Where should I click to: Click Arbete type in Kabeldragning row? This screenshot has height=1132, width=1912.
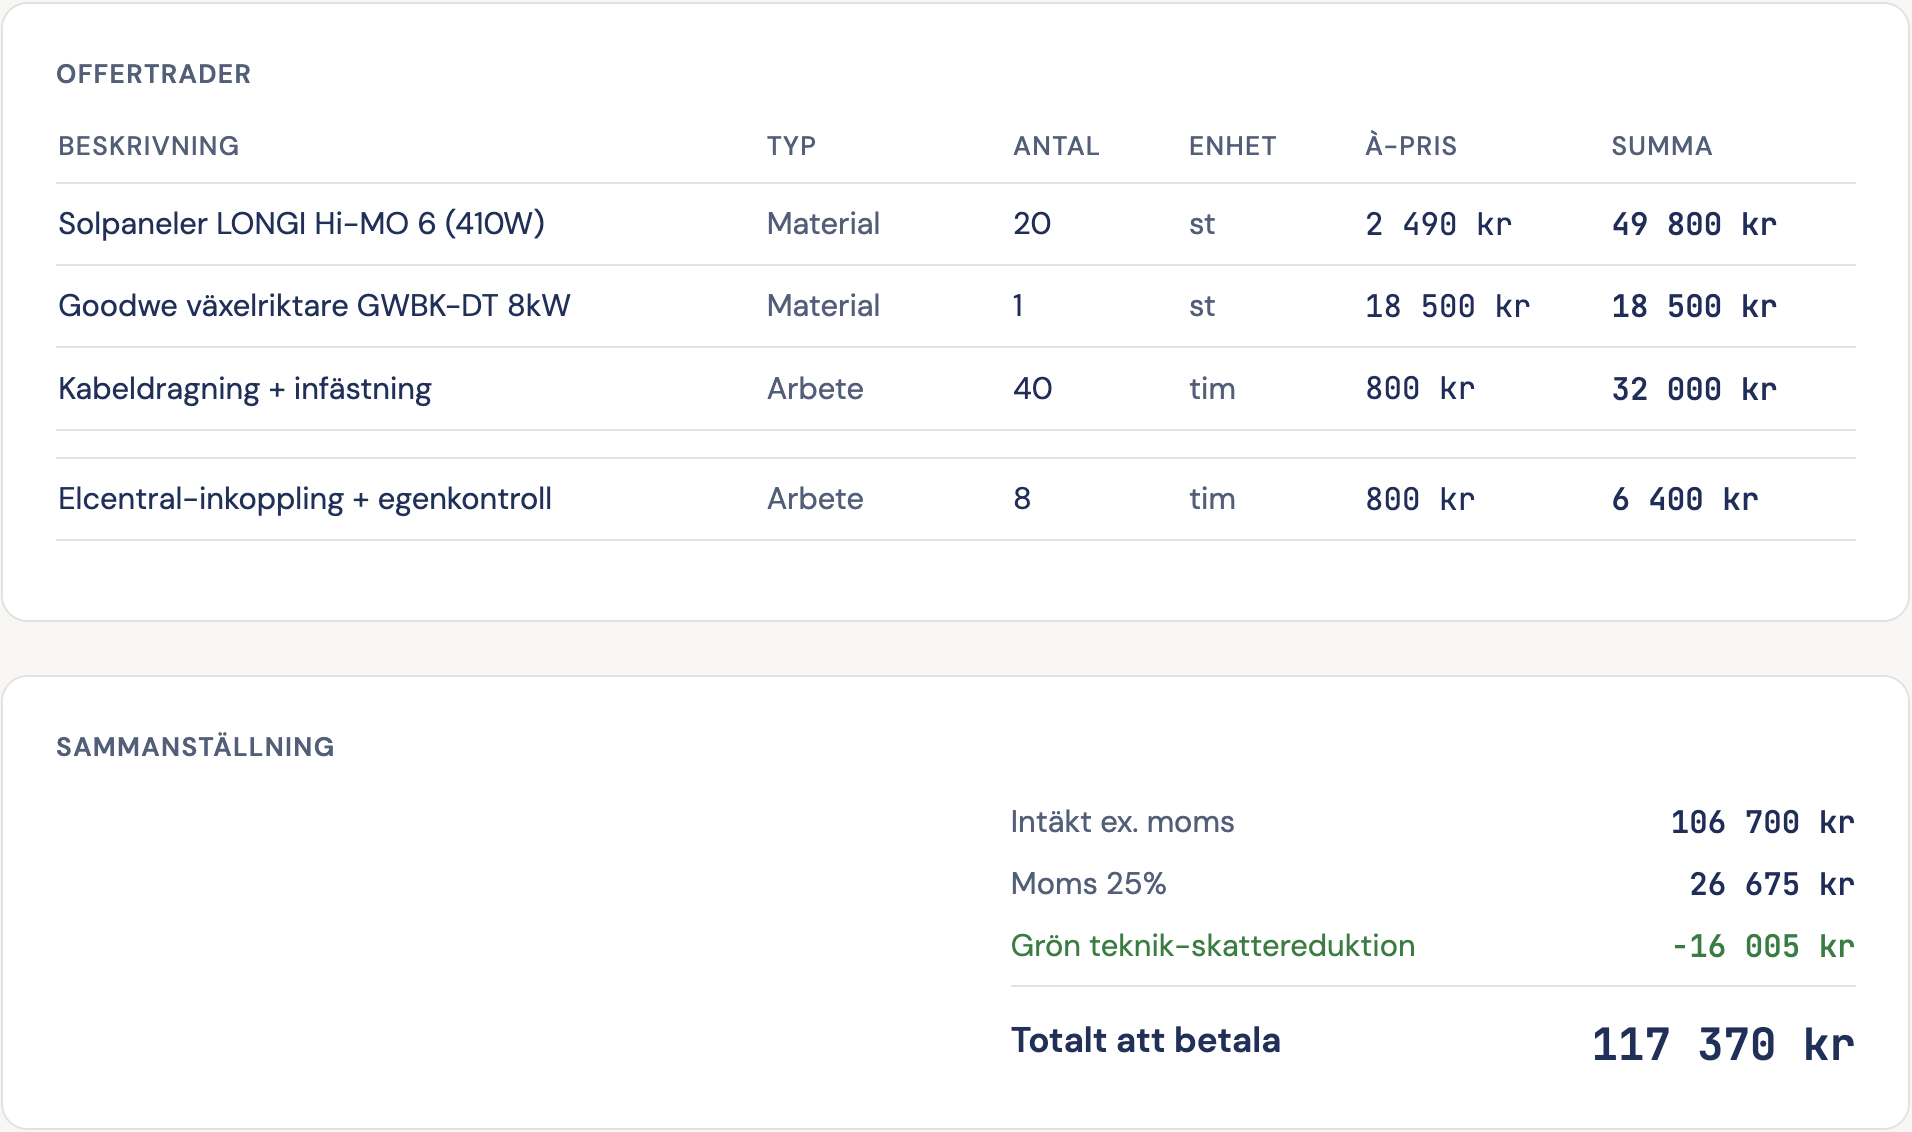point(815,388)
